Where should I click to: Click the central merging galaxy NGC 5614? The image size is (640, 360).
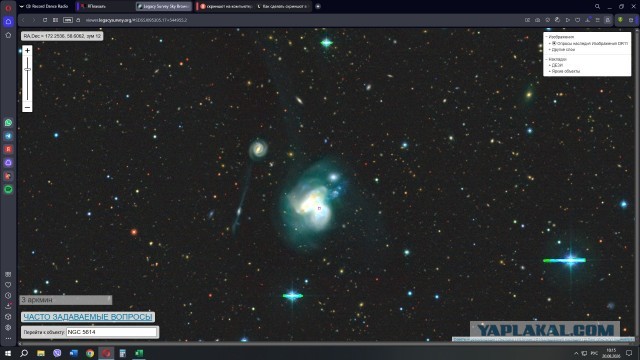pos(312,204)
